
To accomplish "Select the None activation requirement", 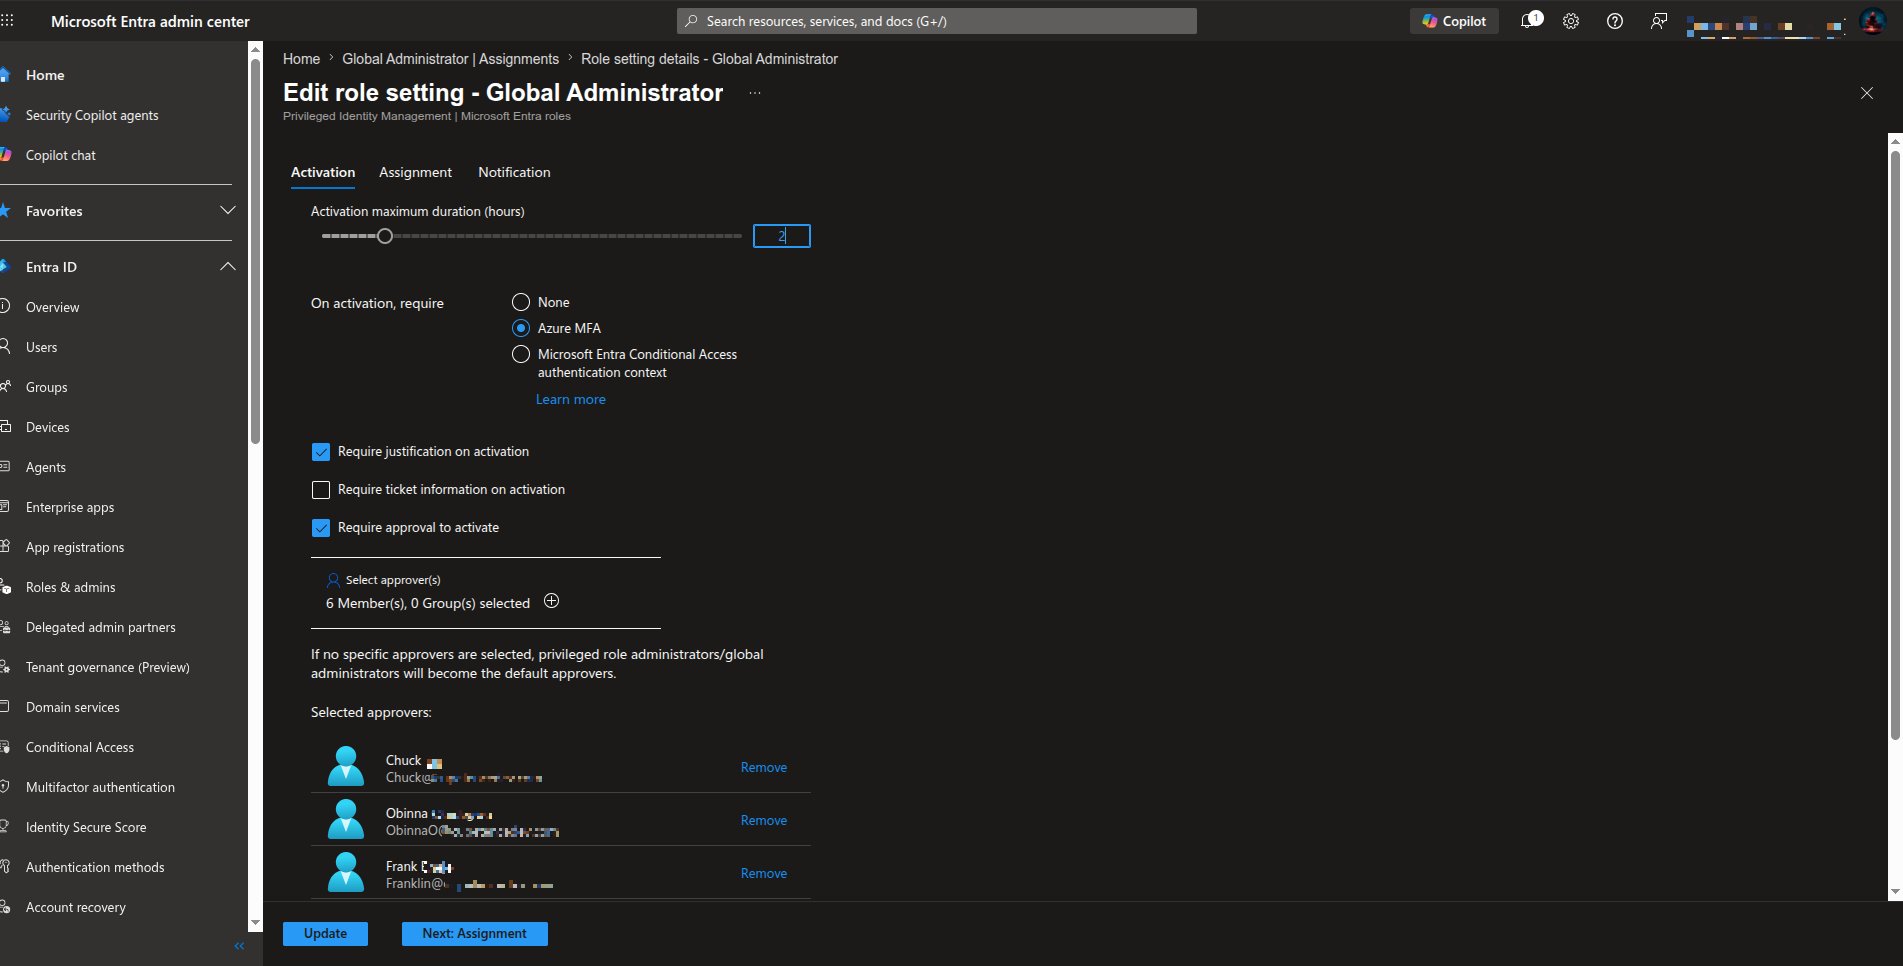I will click(x=521, y=302).
